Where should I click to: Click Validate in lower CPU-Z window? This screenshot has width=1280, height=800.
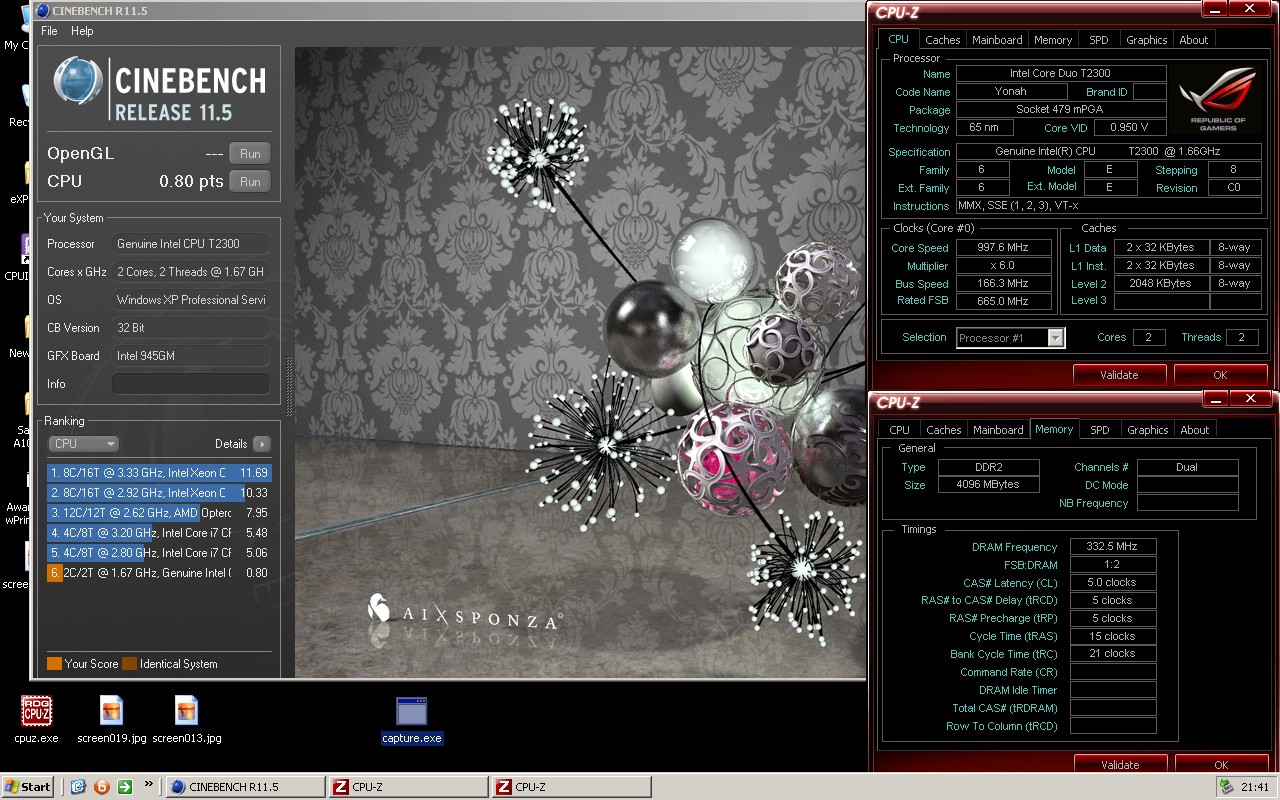pyautogui.click(x=1119, y=764)
